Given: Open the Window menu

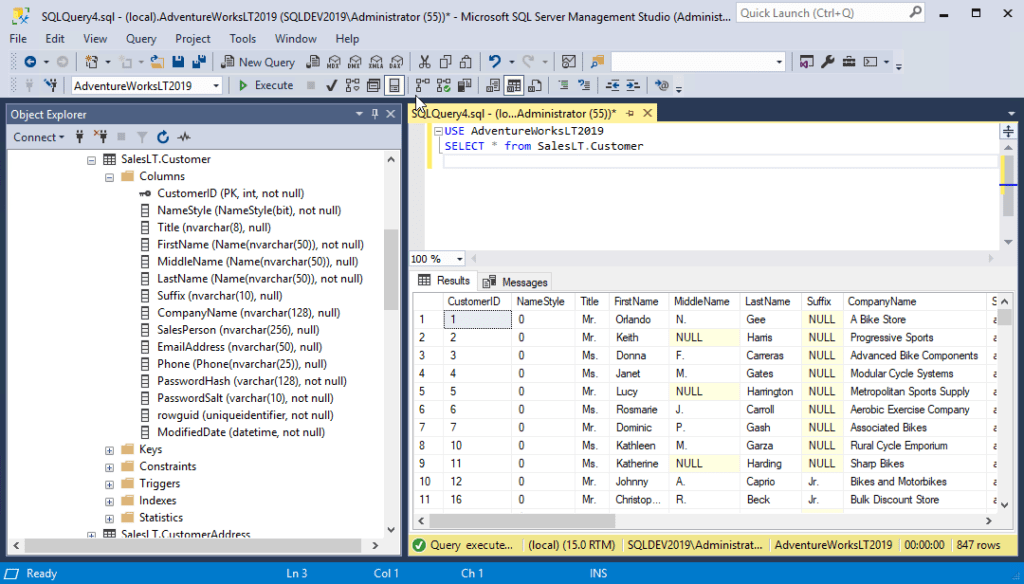Looking at the screenshot, I should click(295, 39).
